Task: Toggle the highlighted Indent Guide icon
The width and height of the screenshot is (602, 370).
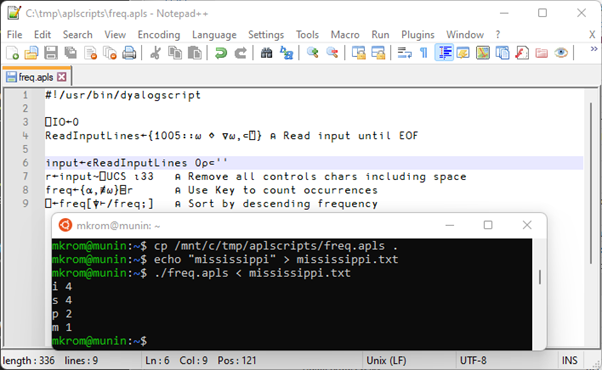Action: coord(444,53)
